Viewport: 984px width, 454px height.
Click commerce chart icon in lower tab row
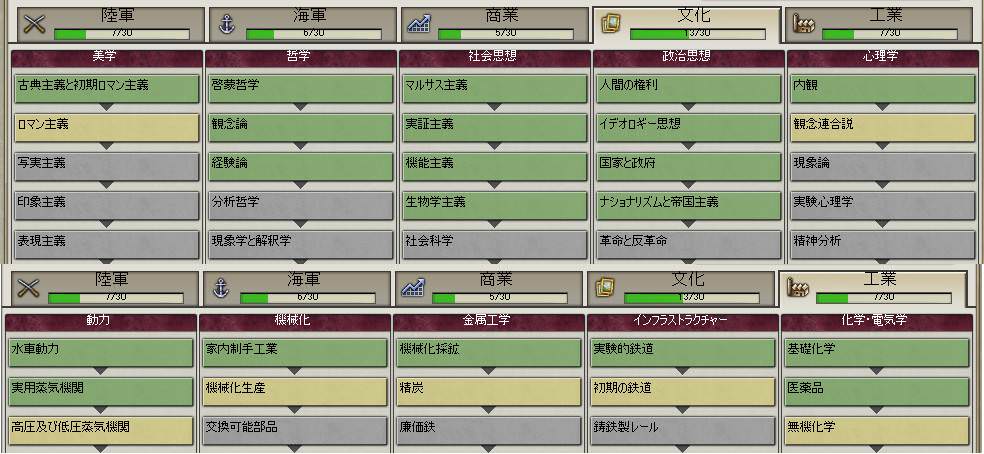pos(413,288)
